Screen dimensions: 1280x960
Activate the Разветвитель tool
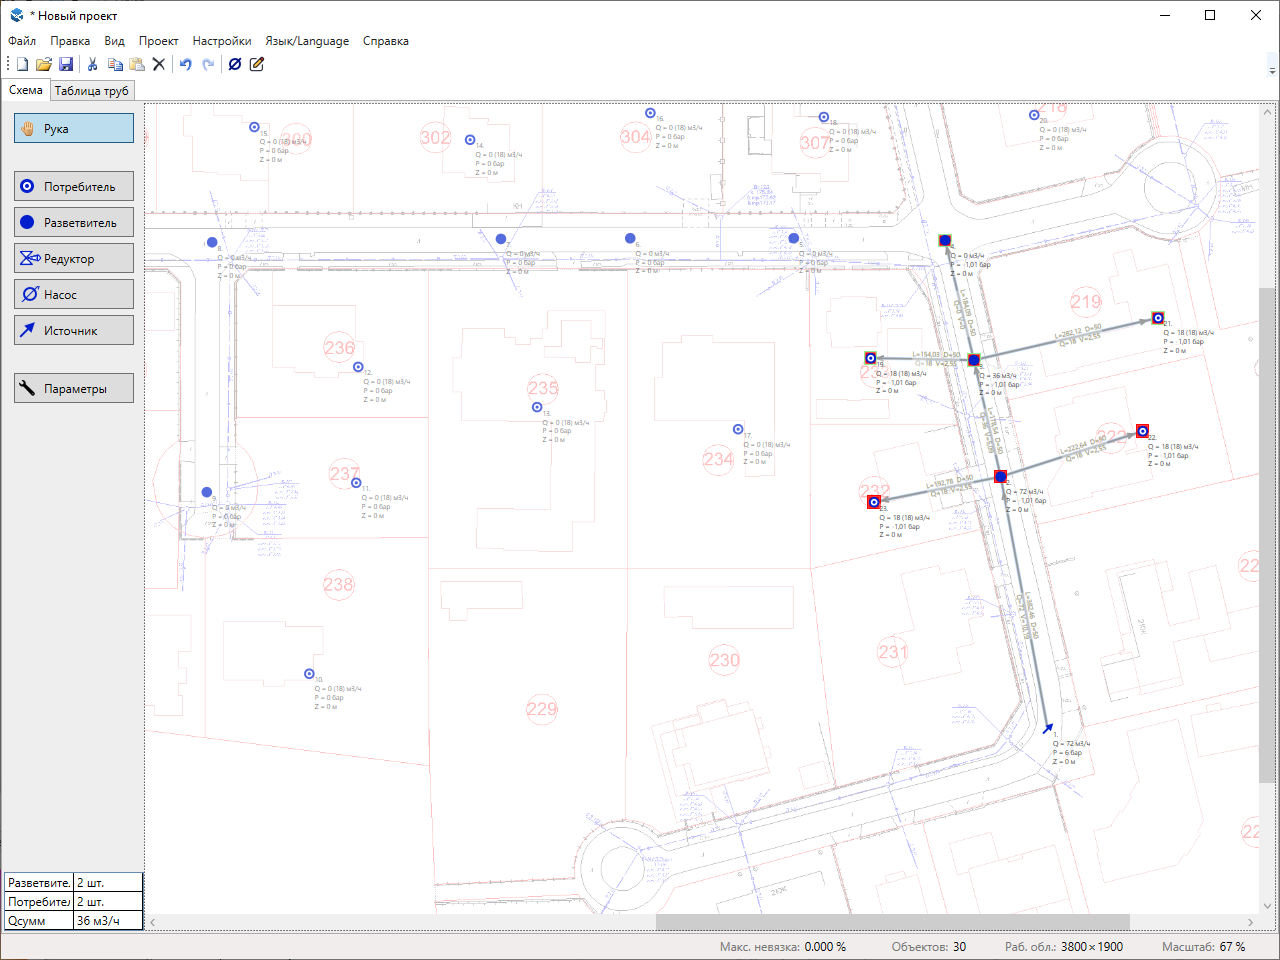point(74,222)
